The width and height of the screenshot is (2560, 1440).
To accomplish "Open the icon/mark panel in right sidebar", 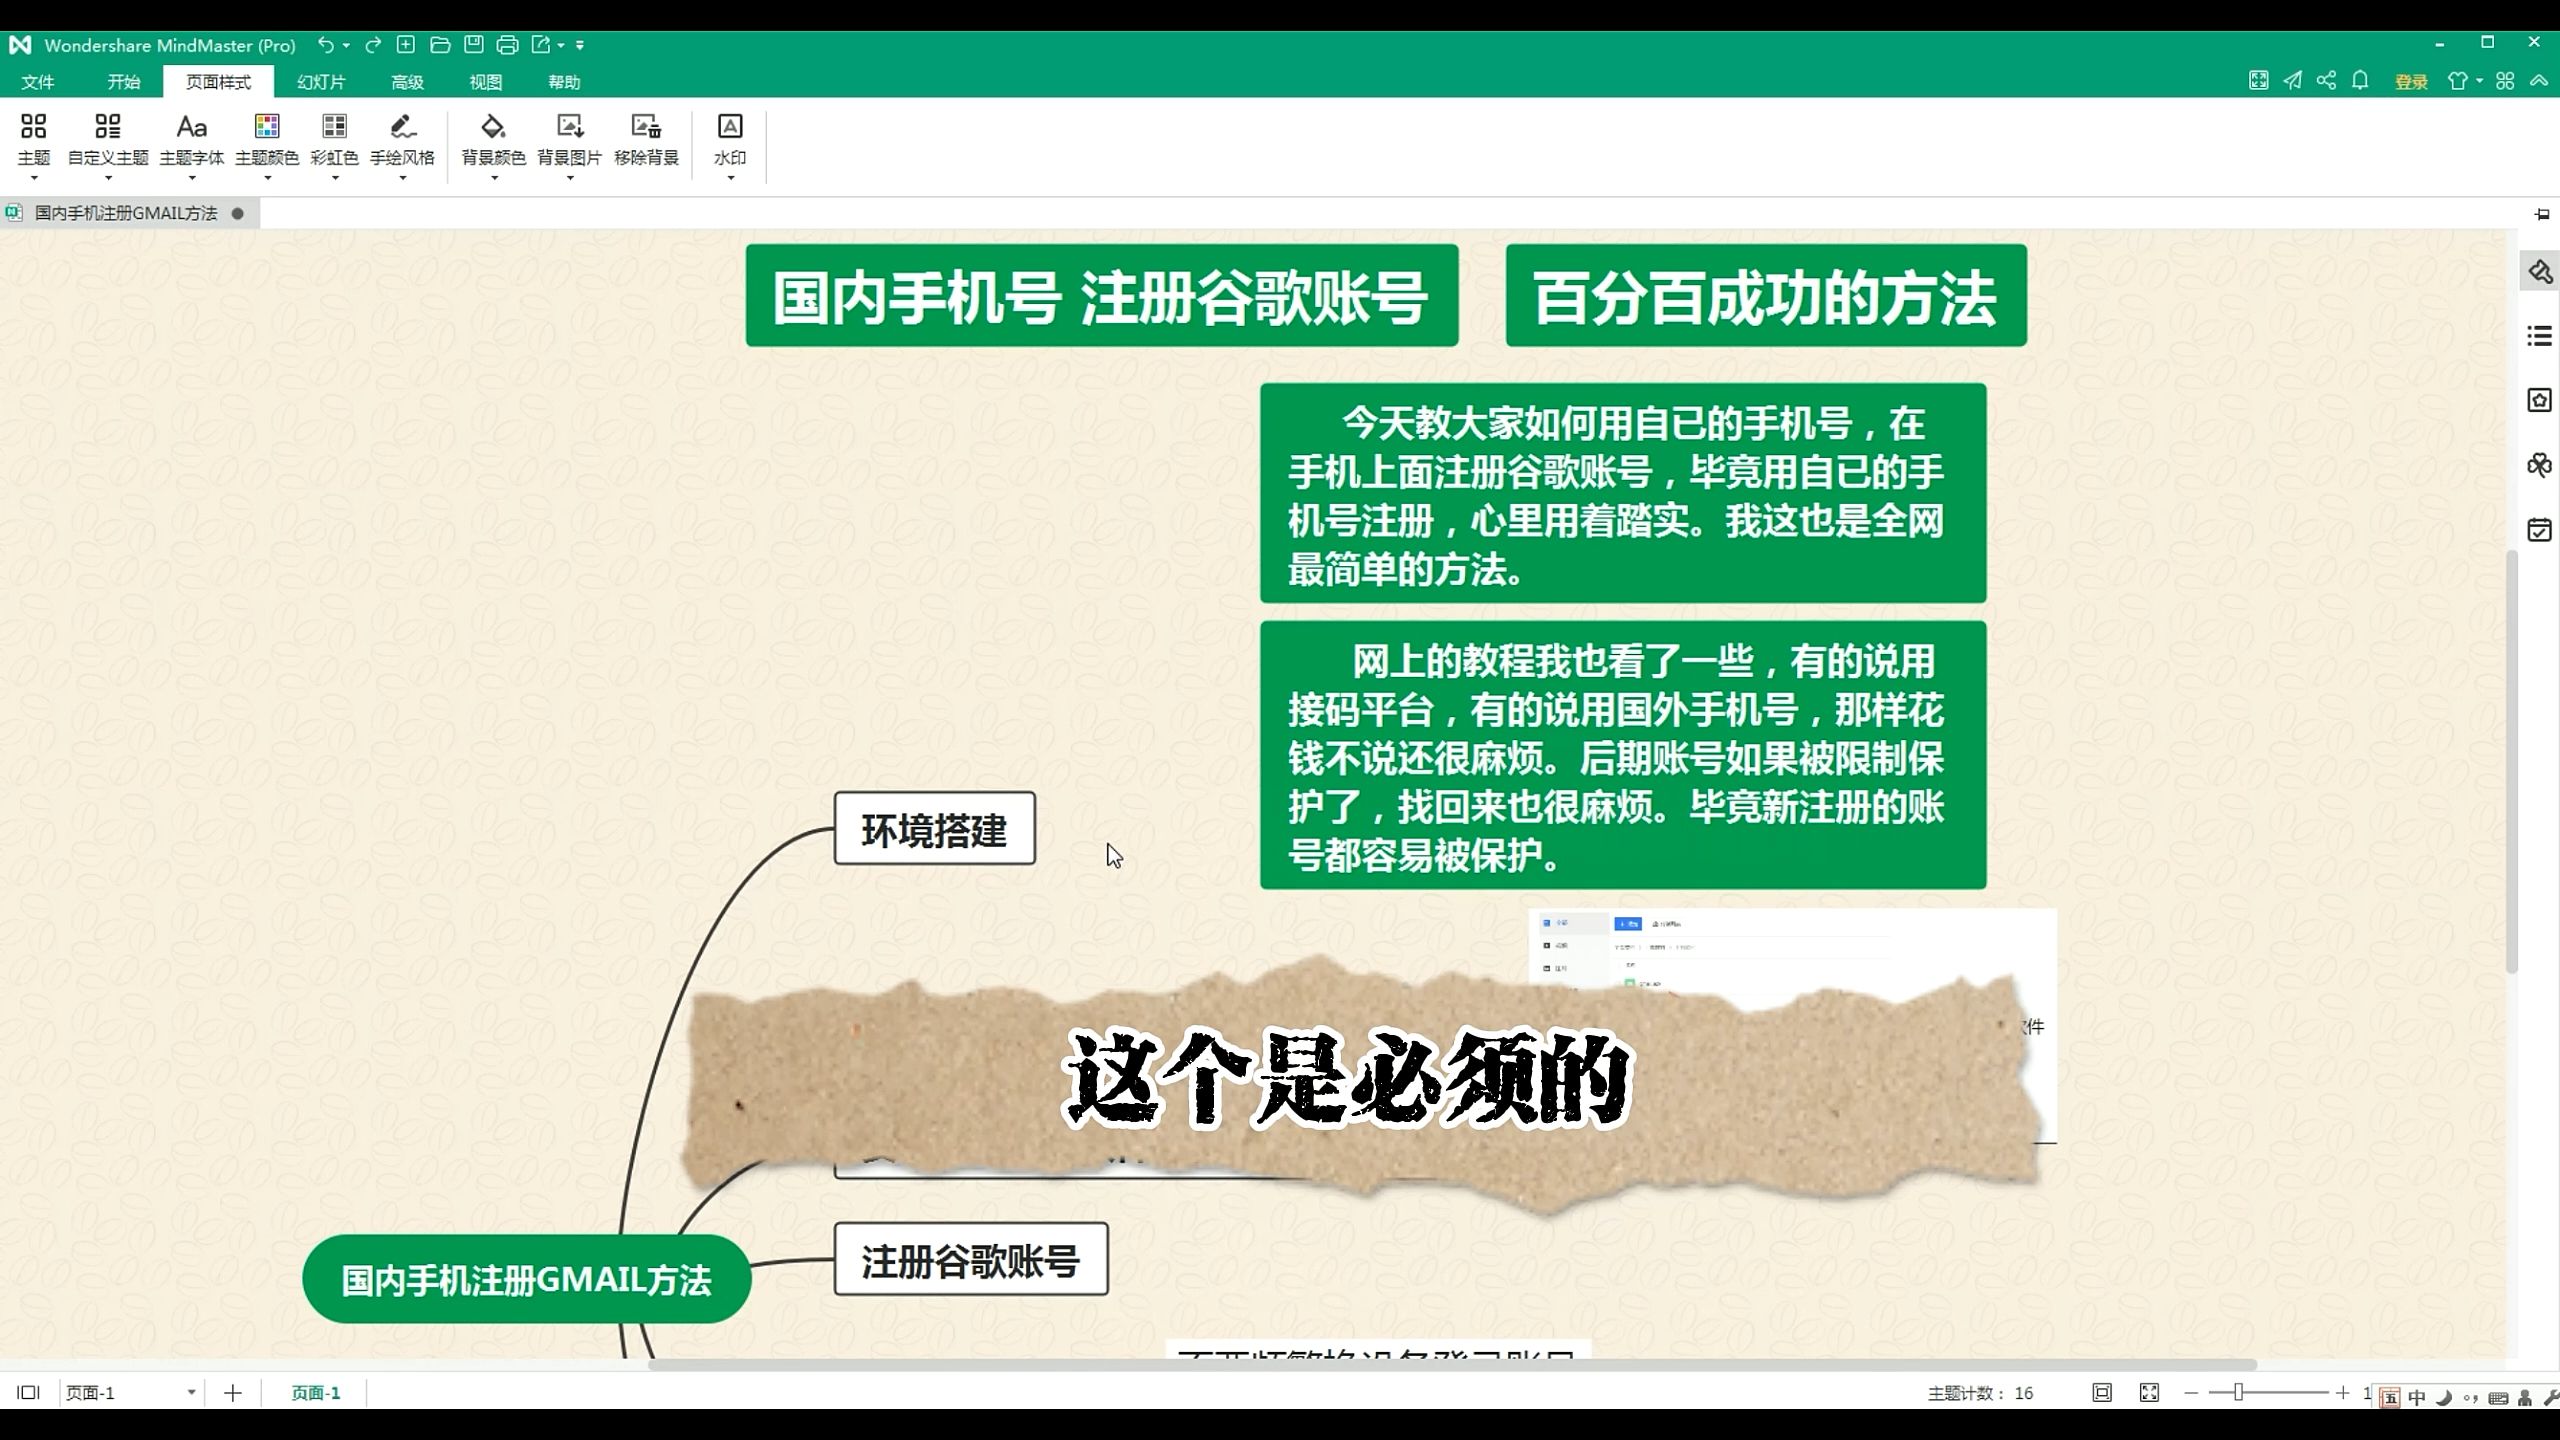I will click(2540, 400).
